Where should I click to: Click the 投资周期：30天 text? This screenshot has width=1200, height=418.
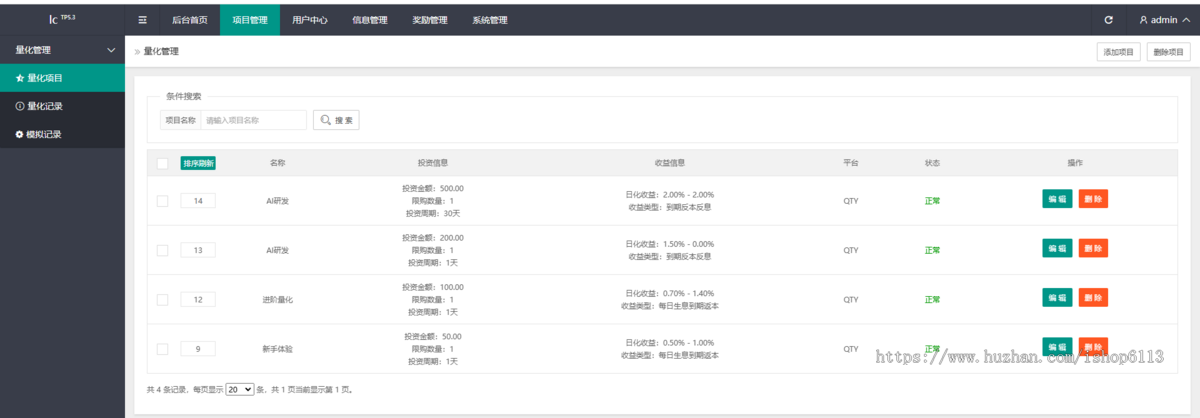pyautogui.click(x=432, y=213)
